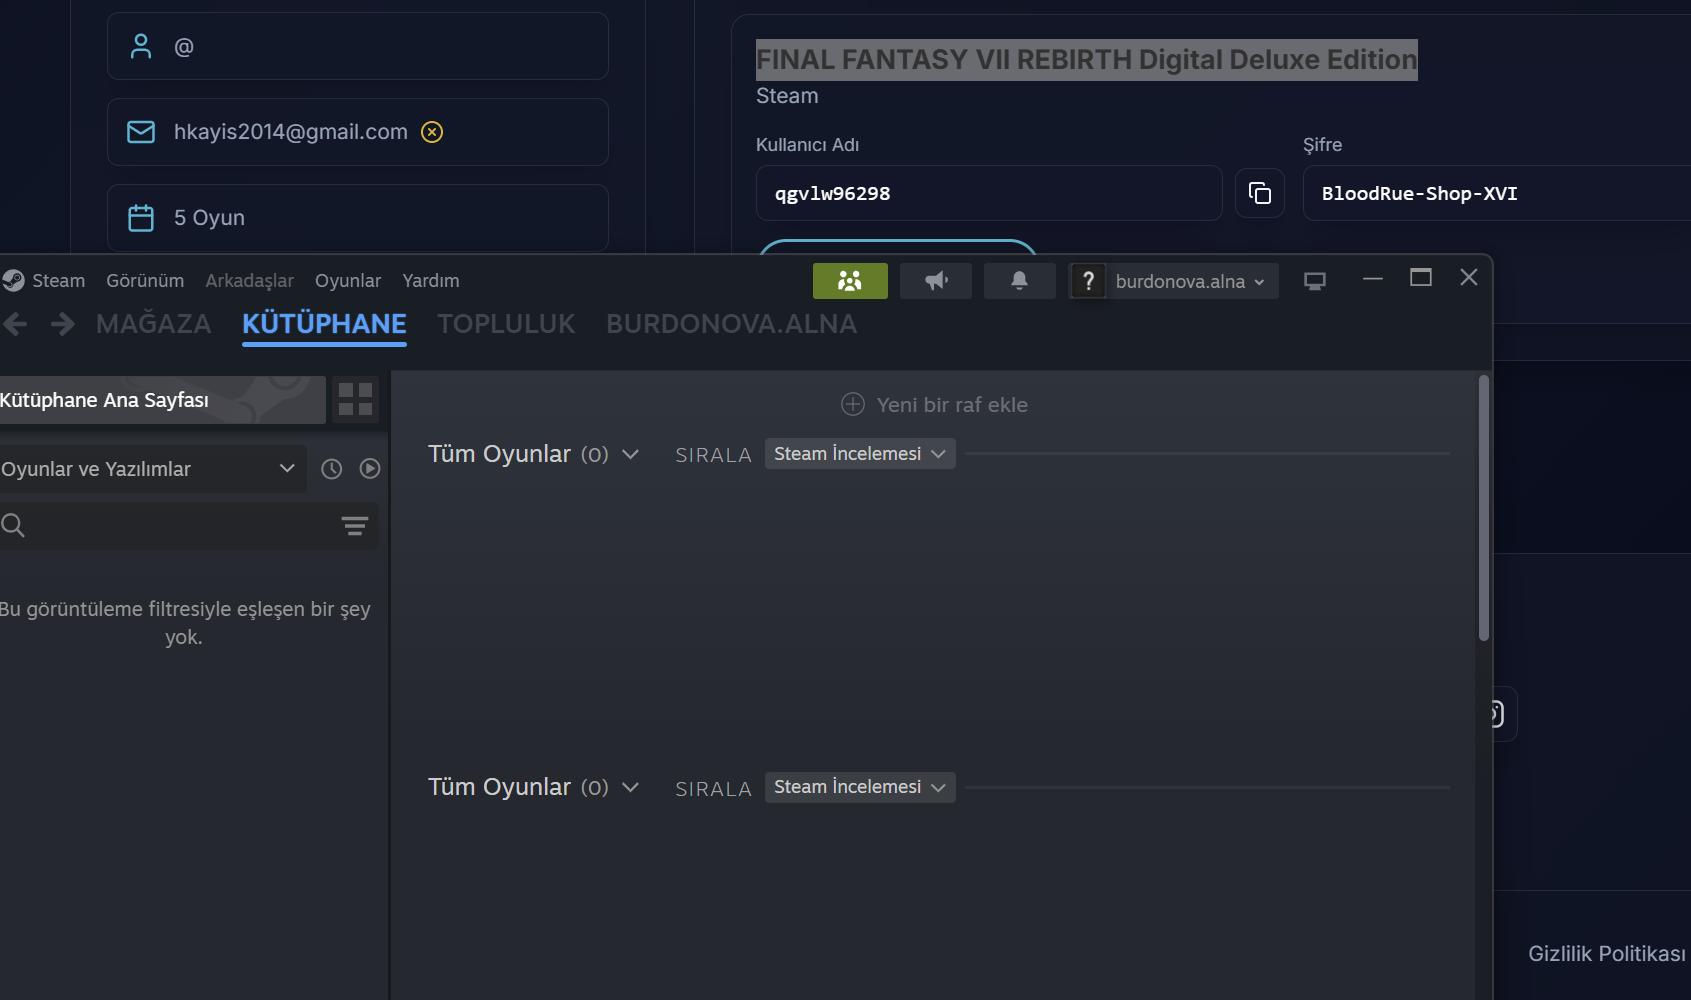Switch to the MAĞAZA tab
Viewport: 1691px width, 1000px height.
[154, 324]
